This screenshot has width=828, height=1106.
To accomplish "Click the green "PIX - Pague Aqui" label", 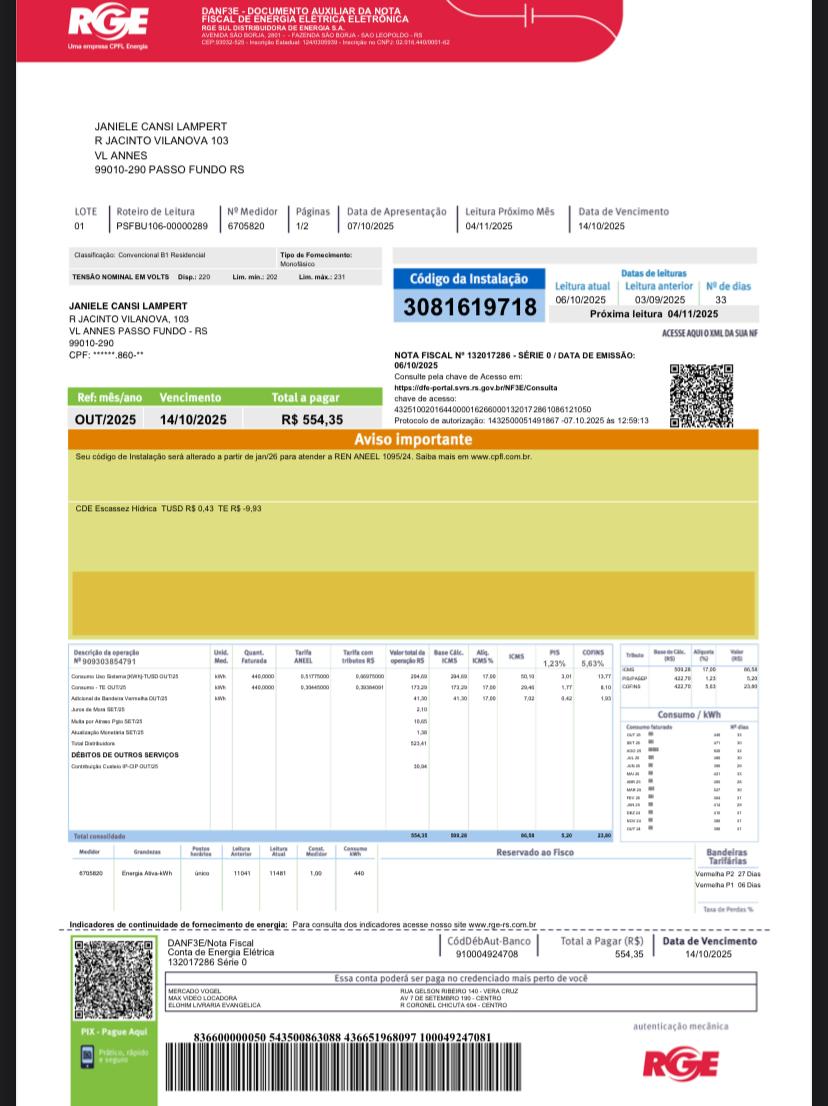I will 113,1031.
